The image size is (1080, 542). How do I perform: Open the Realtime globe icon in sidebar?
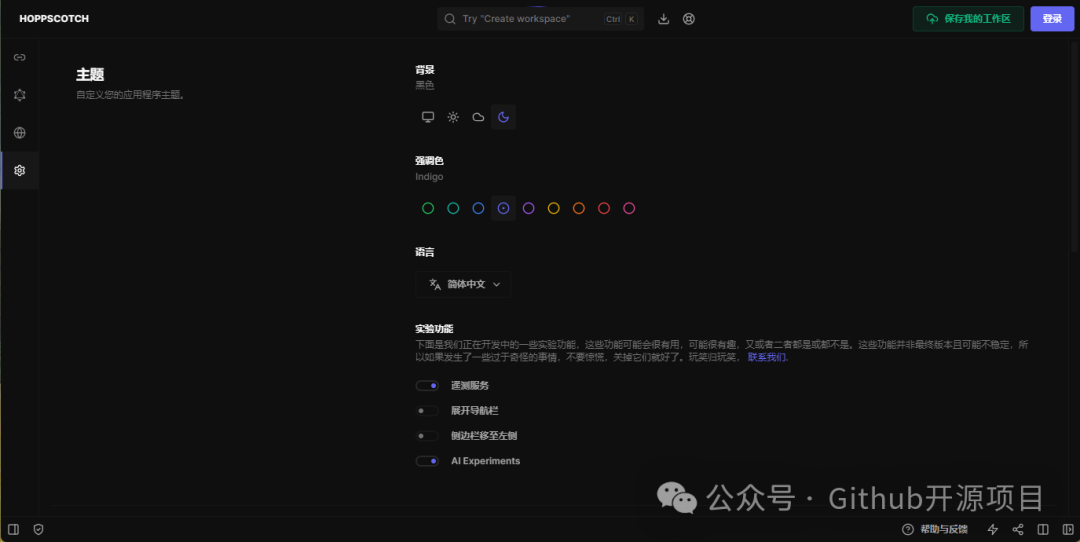coord(19,133)
